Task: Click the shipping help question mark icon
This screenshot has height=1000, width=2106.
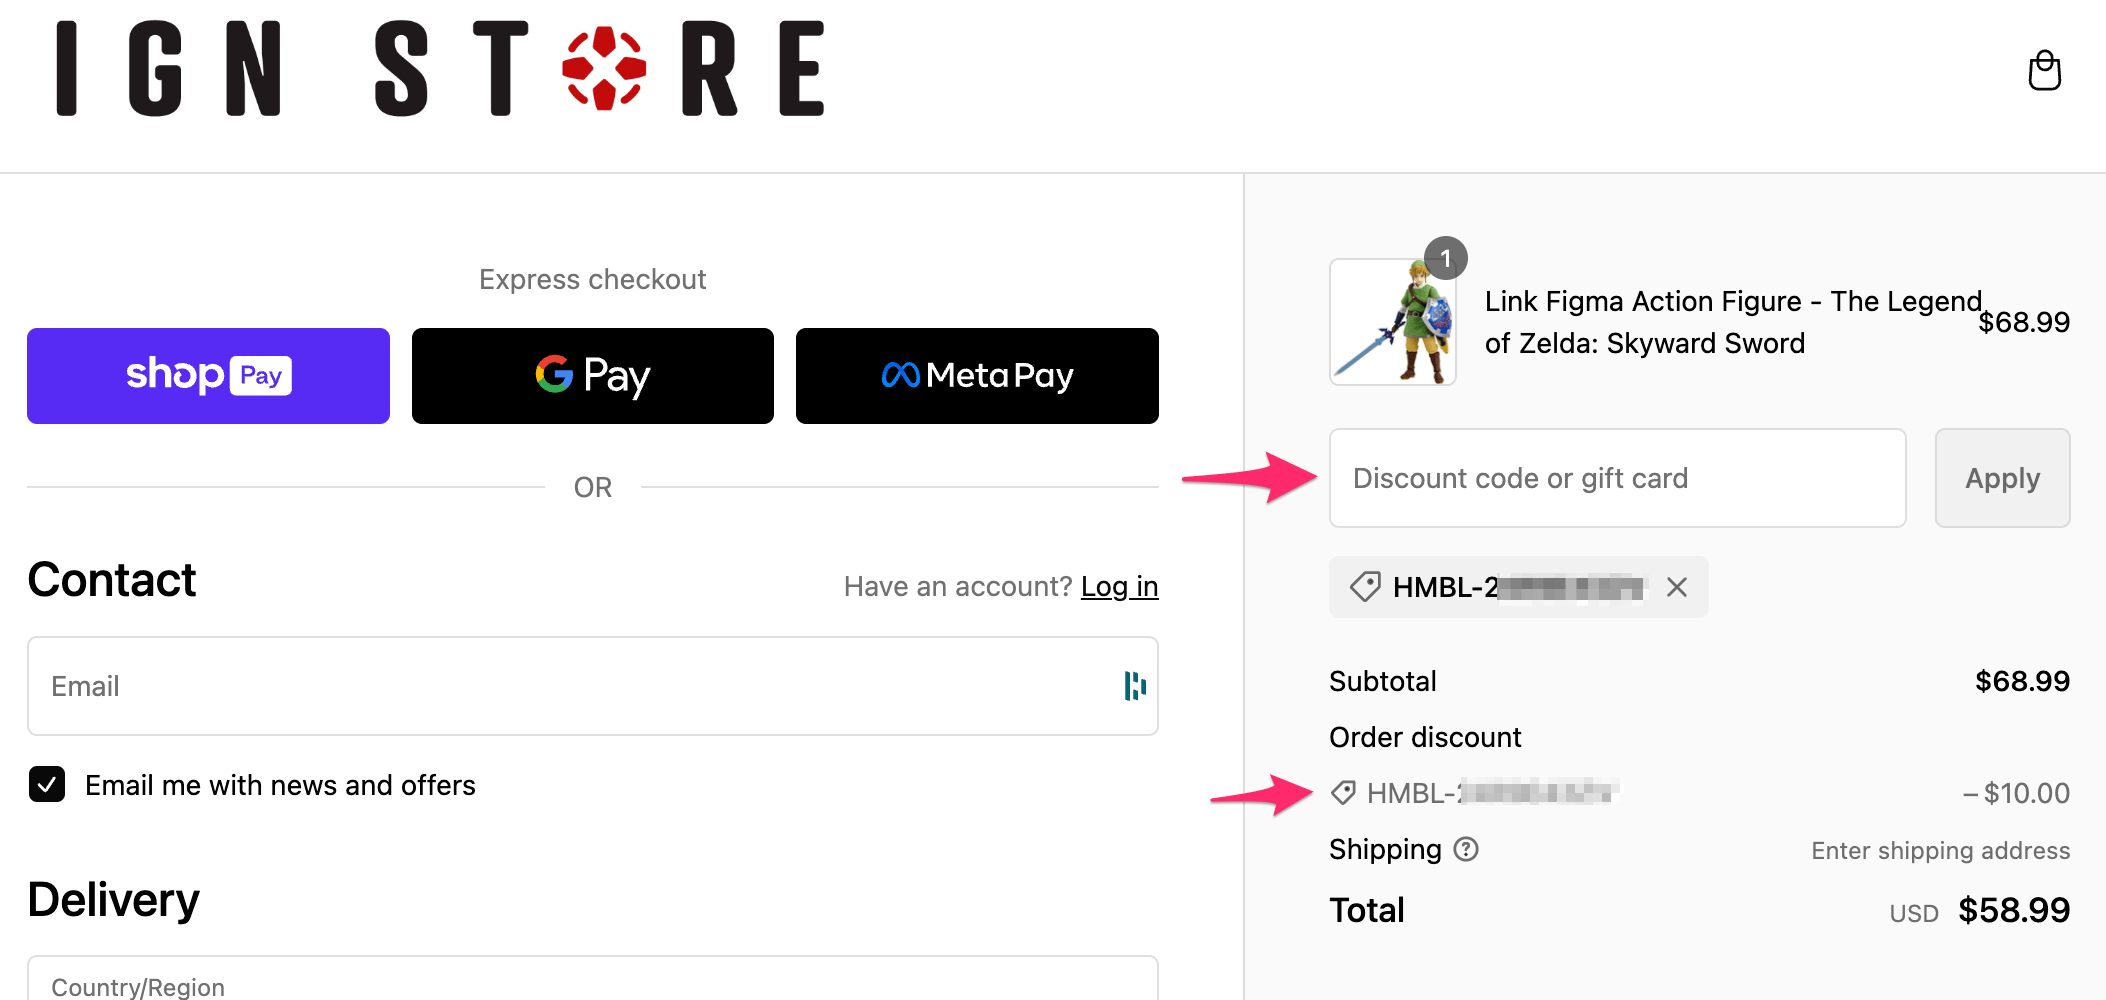Action: tap(1464, 849)
